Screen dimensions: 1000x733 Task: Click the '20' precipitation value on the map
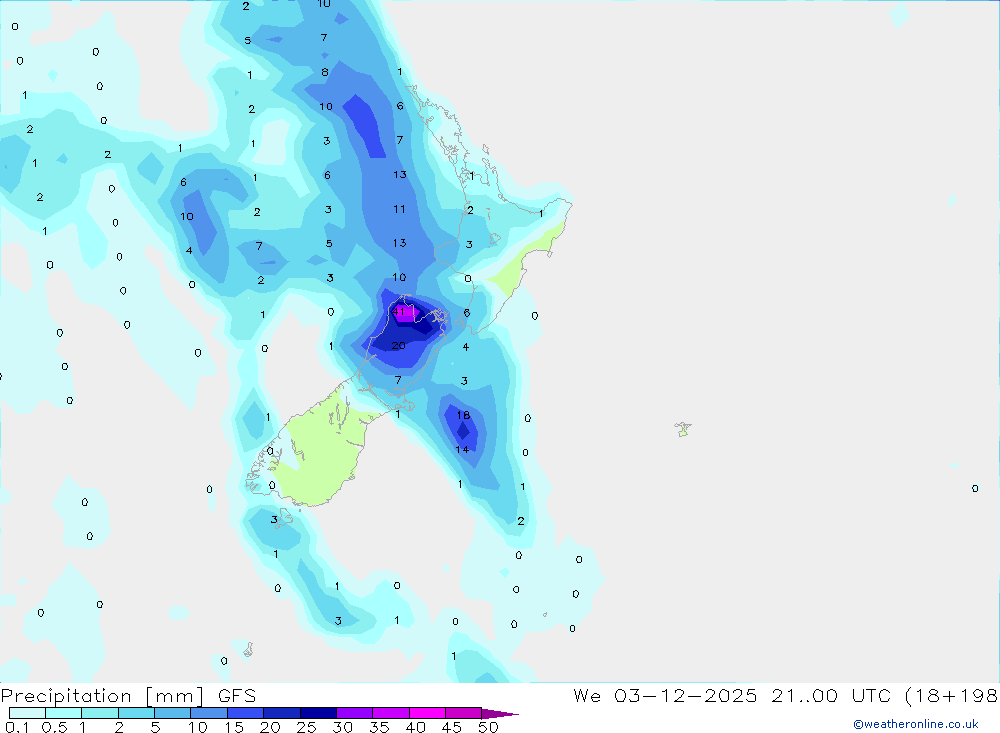399,346
